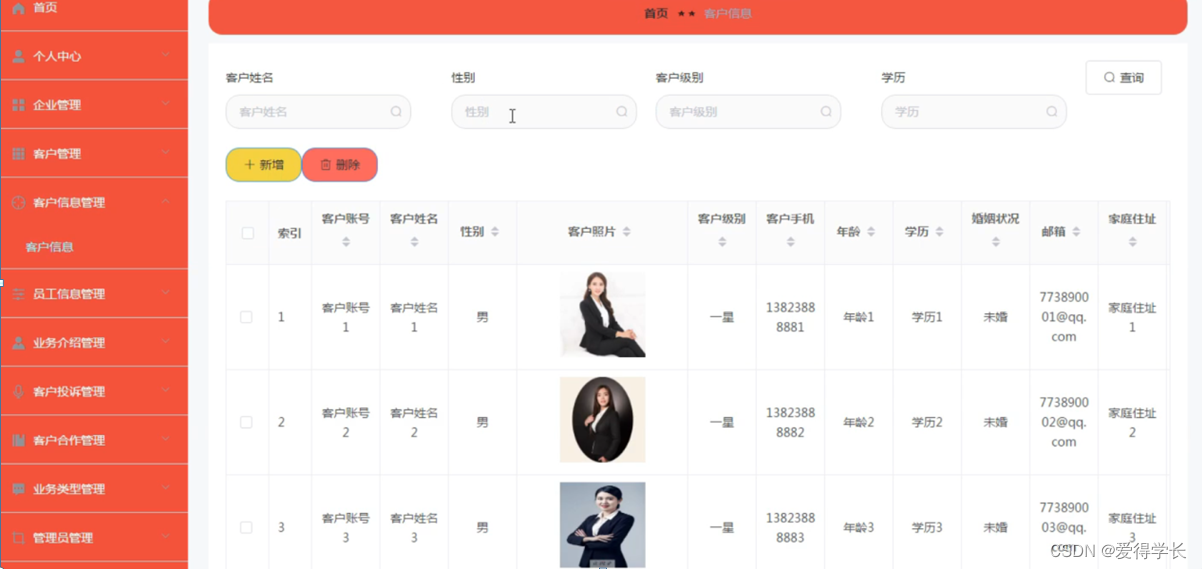Expand the 业务介绍管理 menu chevron
Viewport: 1202px width, 569px height.
[166, 342]
